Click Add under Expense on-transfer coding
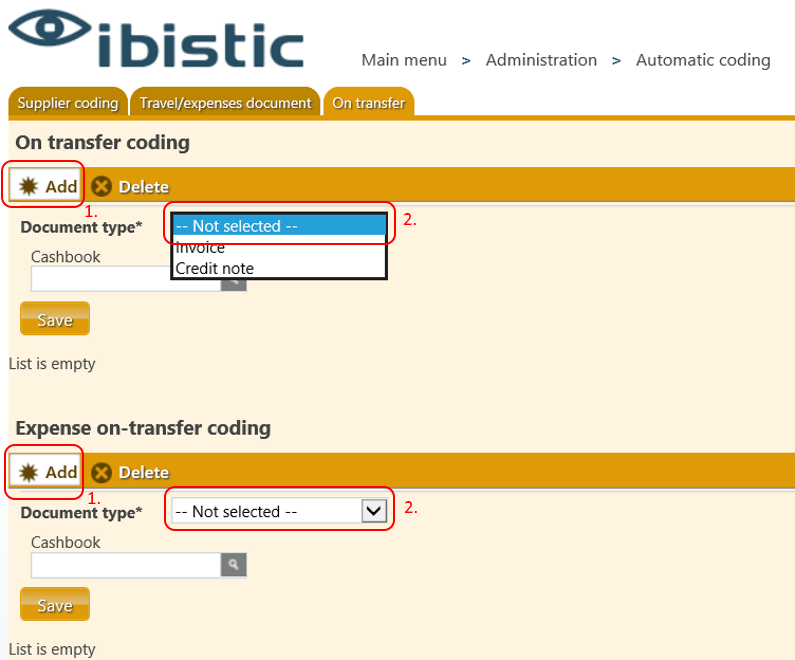Screen dimensions: 795x660 point(47,472)
